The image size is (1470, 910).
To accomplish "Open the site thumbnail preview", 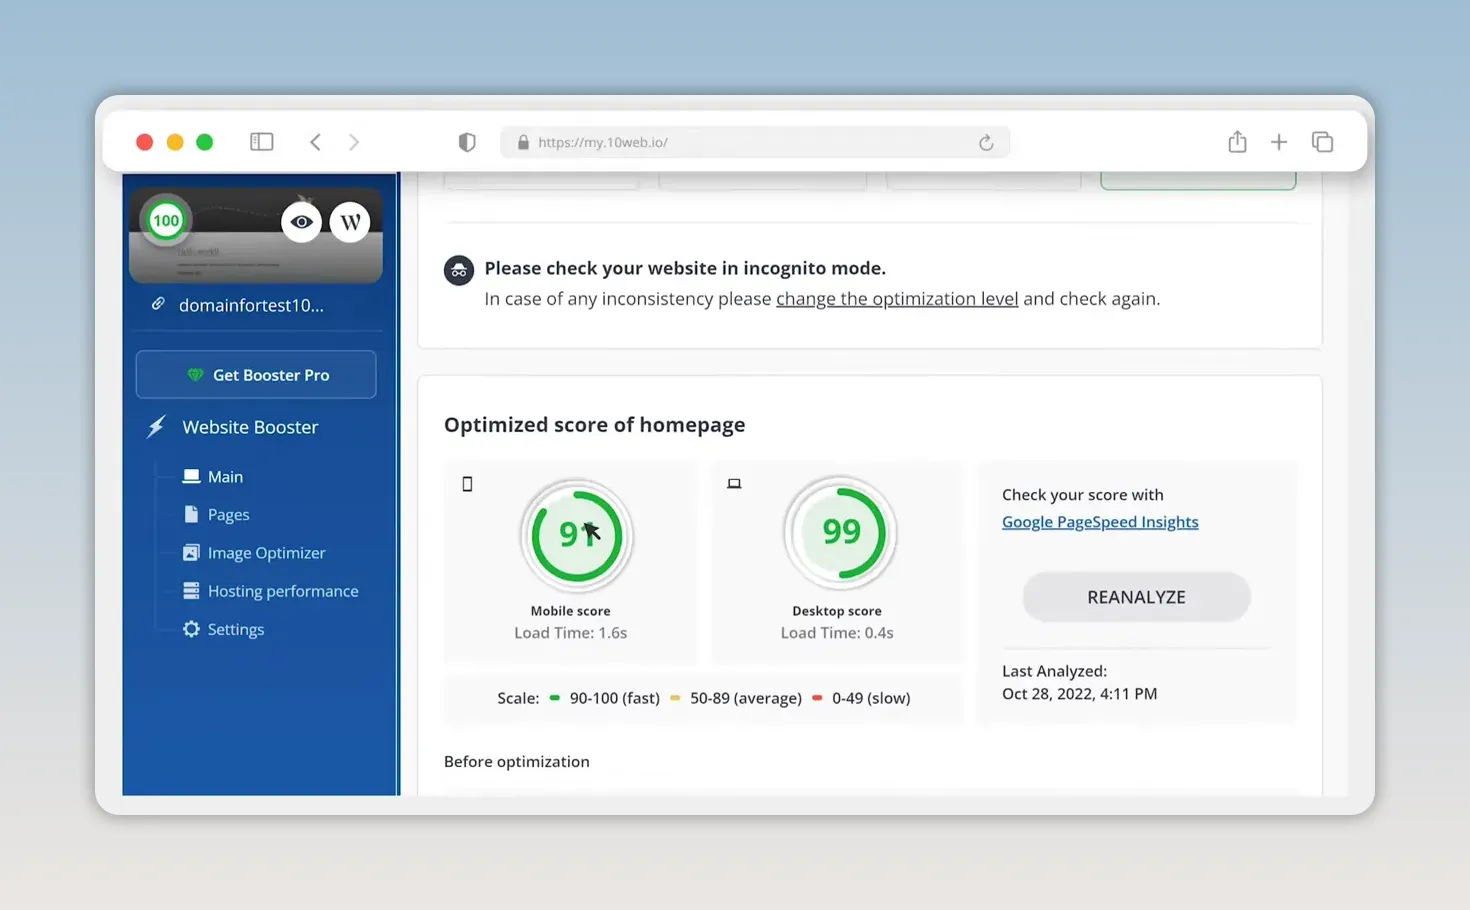I will [256, 235].
